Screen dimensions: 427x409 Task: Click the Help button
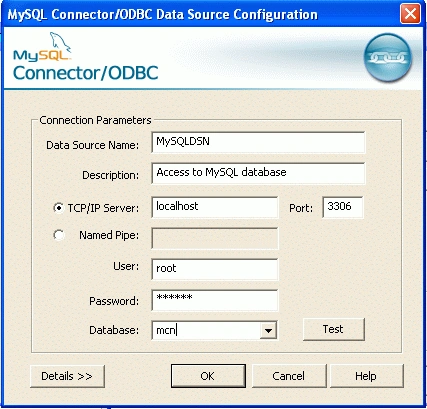pyautogui.click(x=366, y=376)
